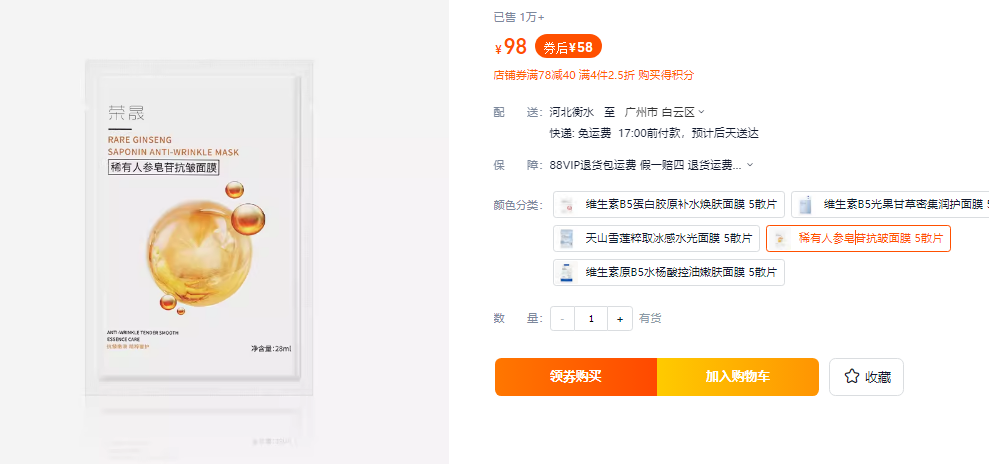The height and width of the screenshot is (464, 989).
Task: Click the 券后¥58 price badge
Action: (569, 47)
